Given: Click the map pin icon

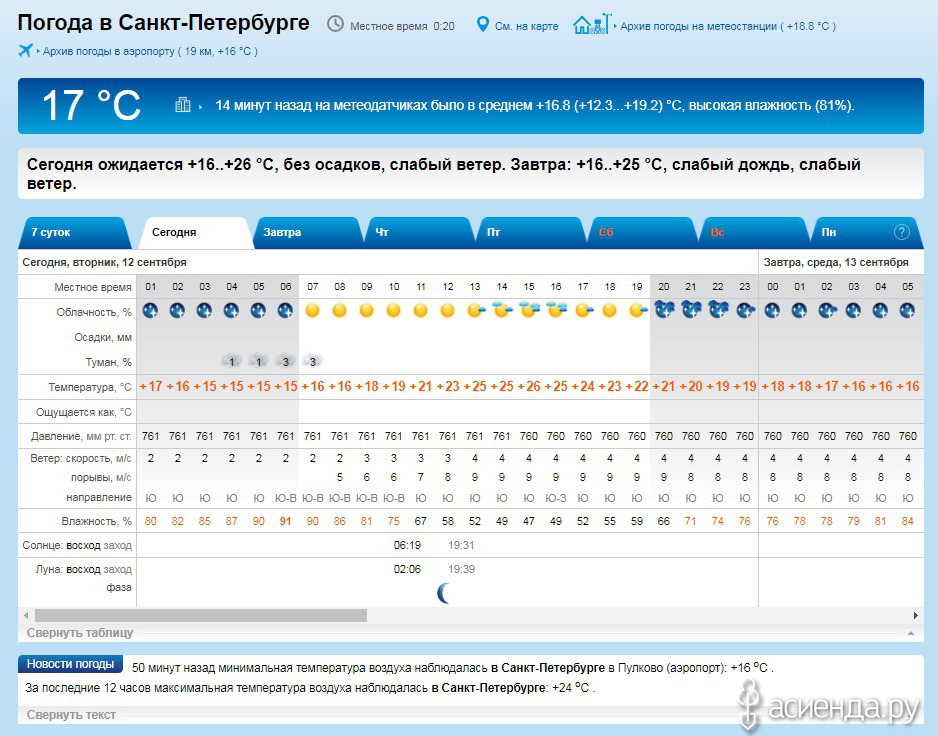Looking at the screenshot, I should (x=482, y=25).
